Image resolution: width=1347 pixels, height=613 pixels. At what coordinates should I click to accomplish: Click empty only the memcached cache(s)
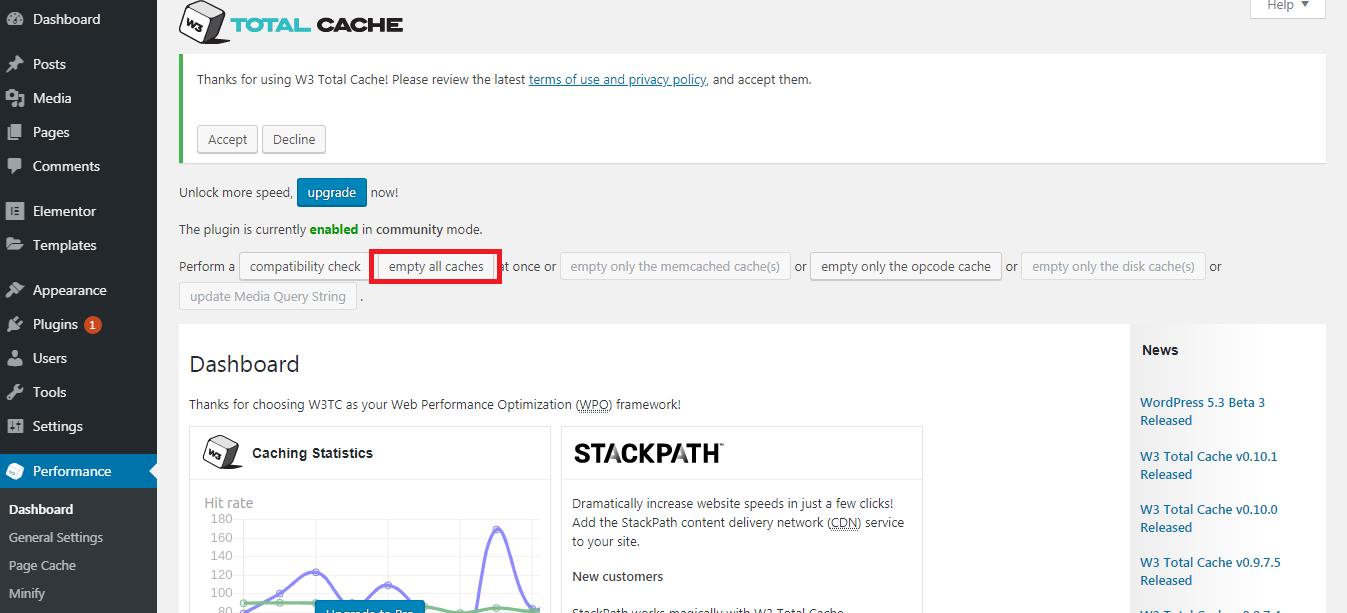pos(675,267)
